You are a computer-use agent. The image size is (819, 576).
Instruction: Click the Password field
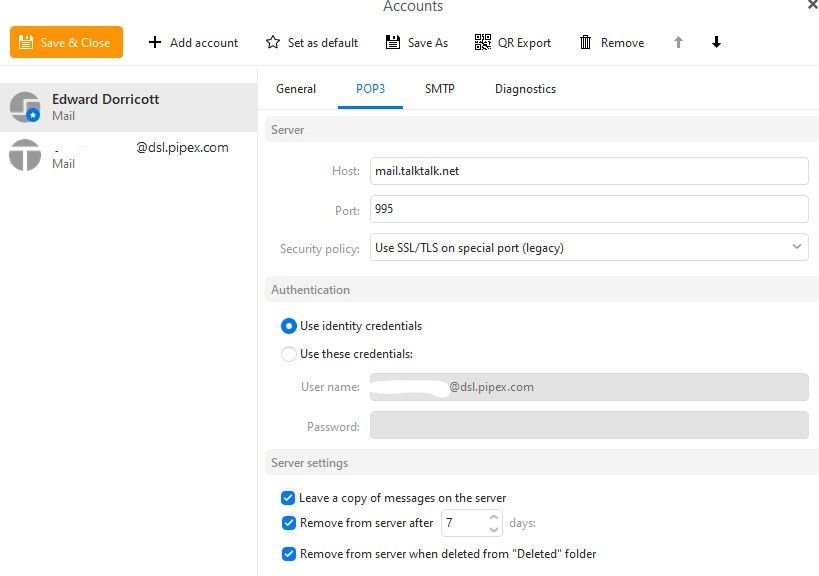[589, 425]
